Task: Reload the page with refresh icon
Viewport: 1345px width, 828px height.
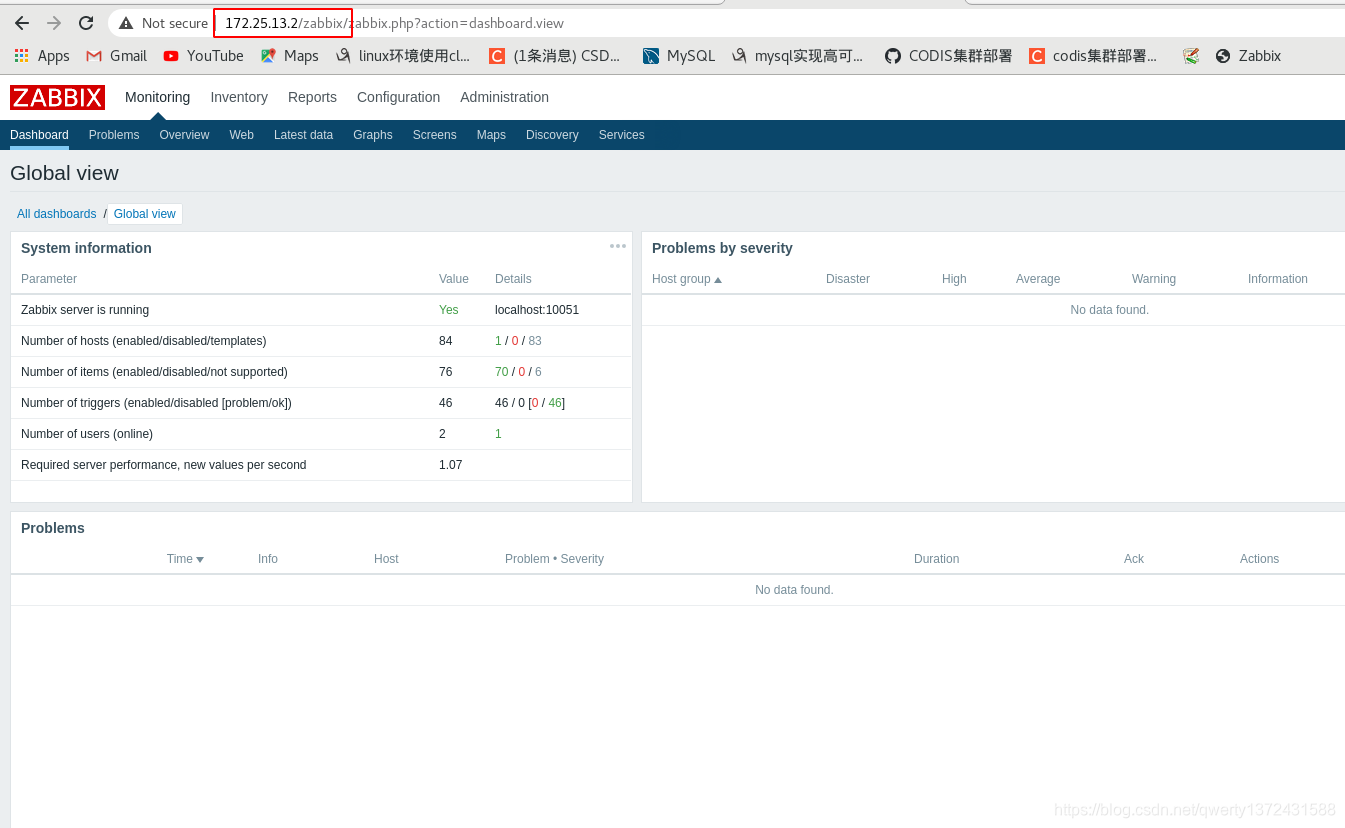Action: (86, 23)
